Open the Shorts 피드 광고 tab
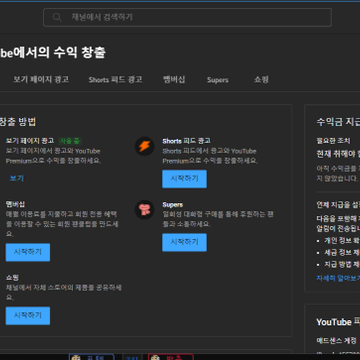Screen dimensions: 360x360 pos(115,80)
